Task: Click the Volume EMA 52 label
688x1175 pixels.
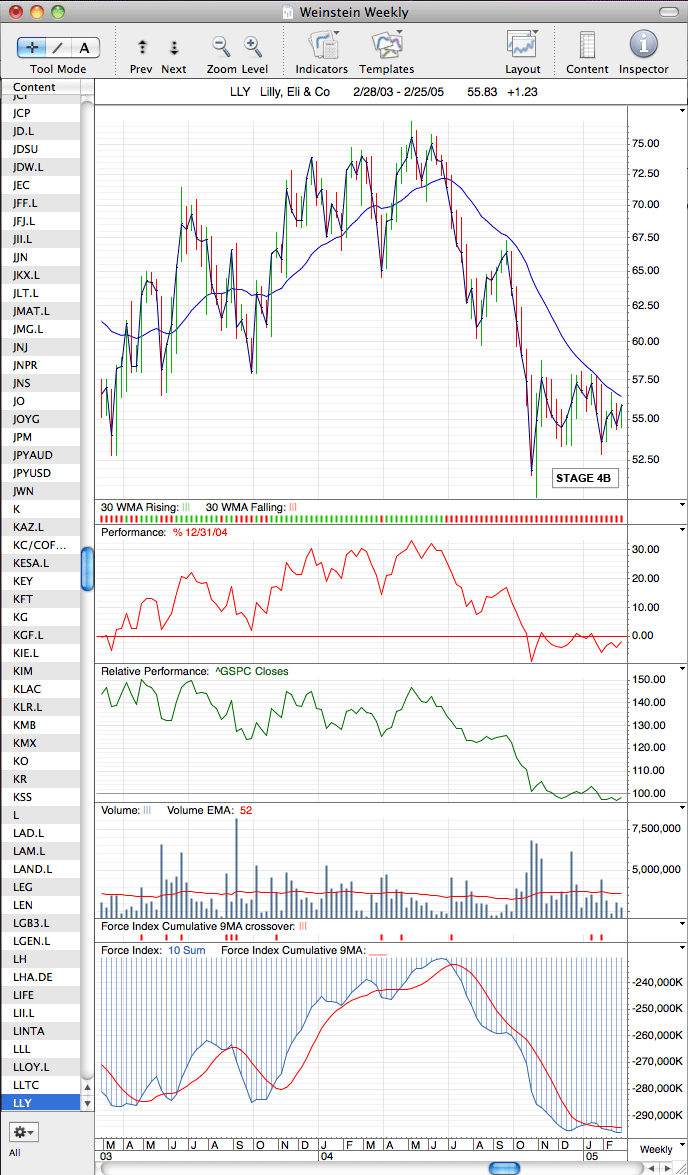Action: 209,810
